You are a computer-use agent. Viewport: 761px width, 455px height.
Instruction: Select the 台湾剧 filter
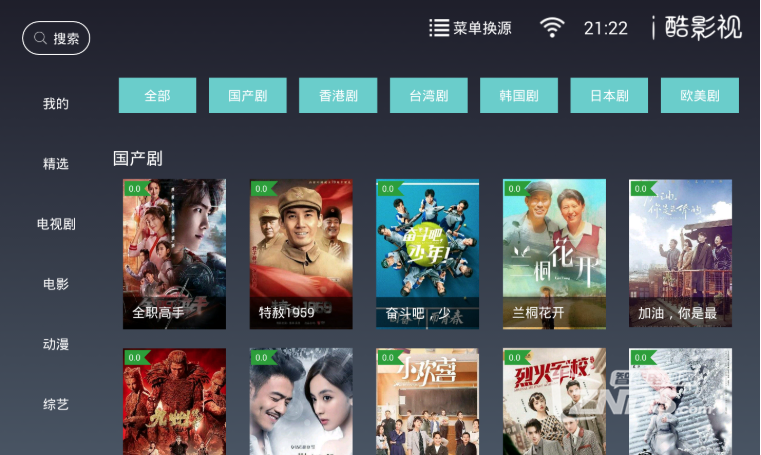click(x=429, y=96)
